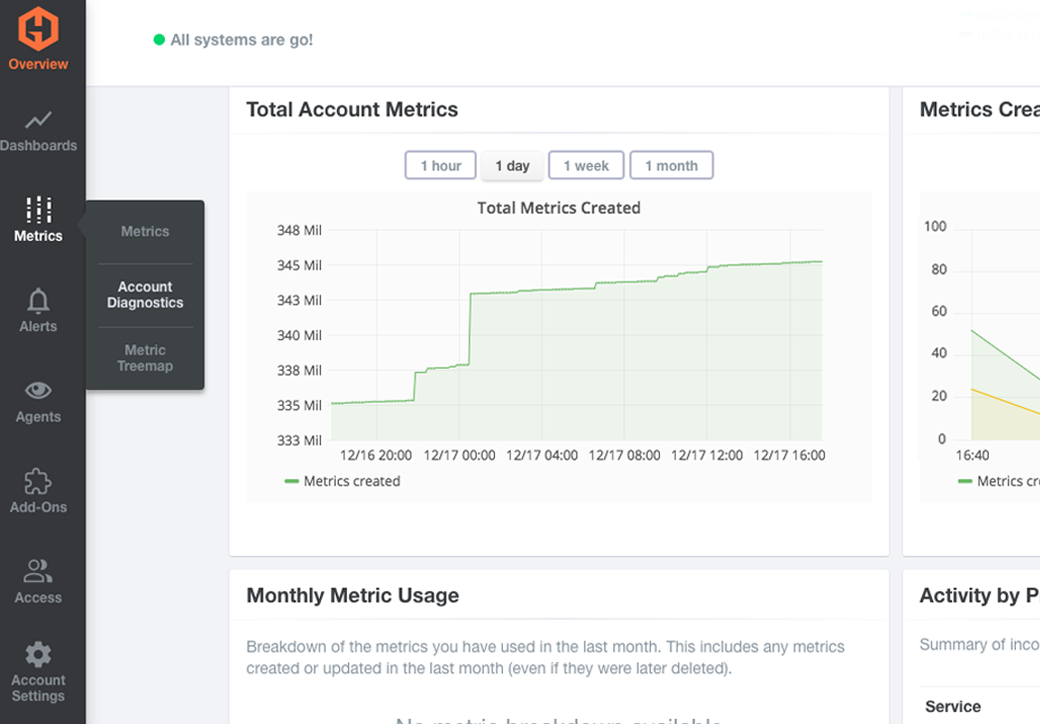Select the Metrics sidebar icon

(38, 210)
